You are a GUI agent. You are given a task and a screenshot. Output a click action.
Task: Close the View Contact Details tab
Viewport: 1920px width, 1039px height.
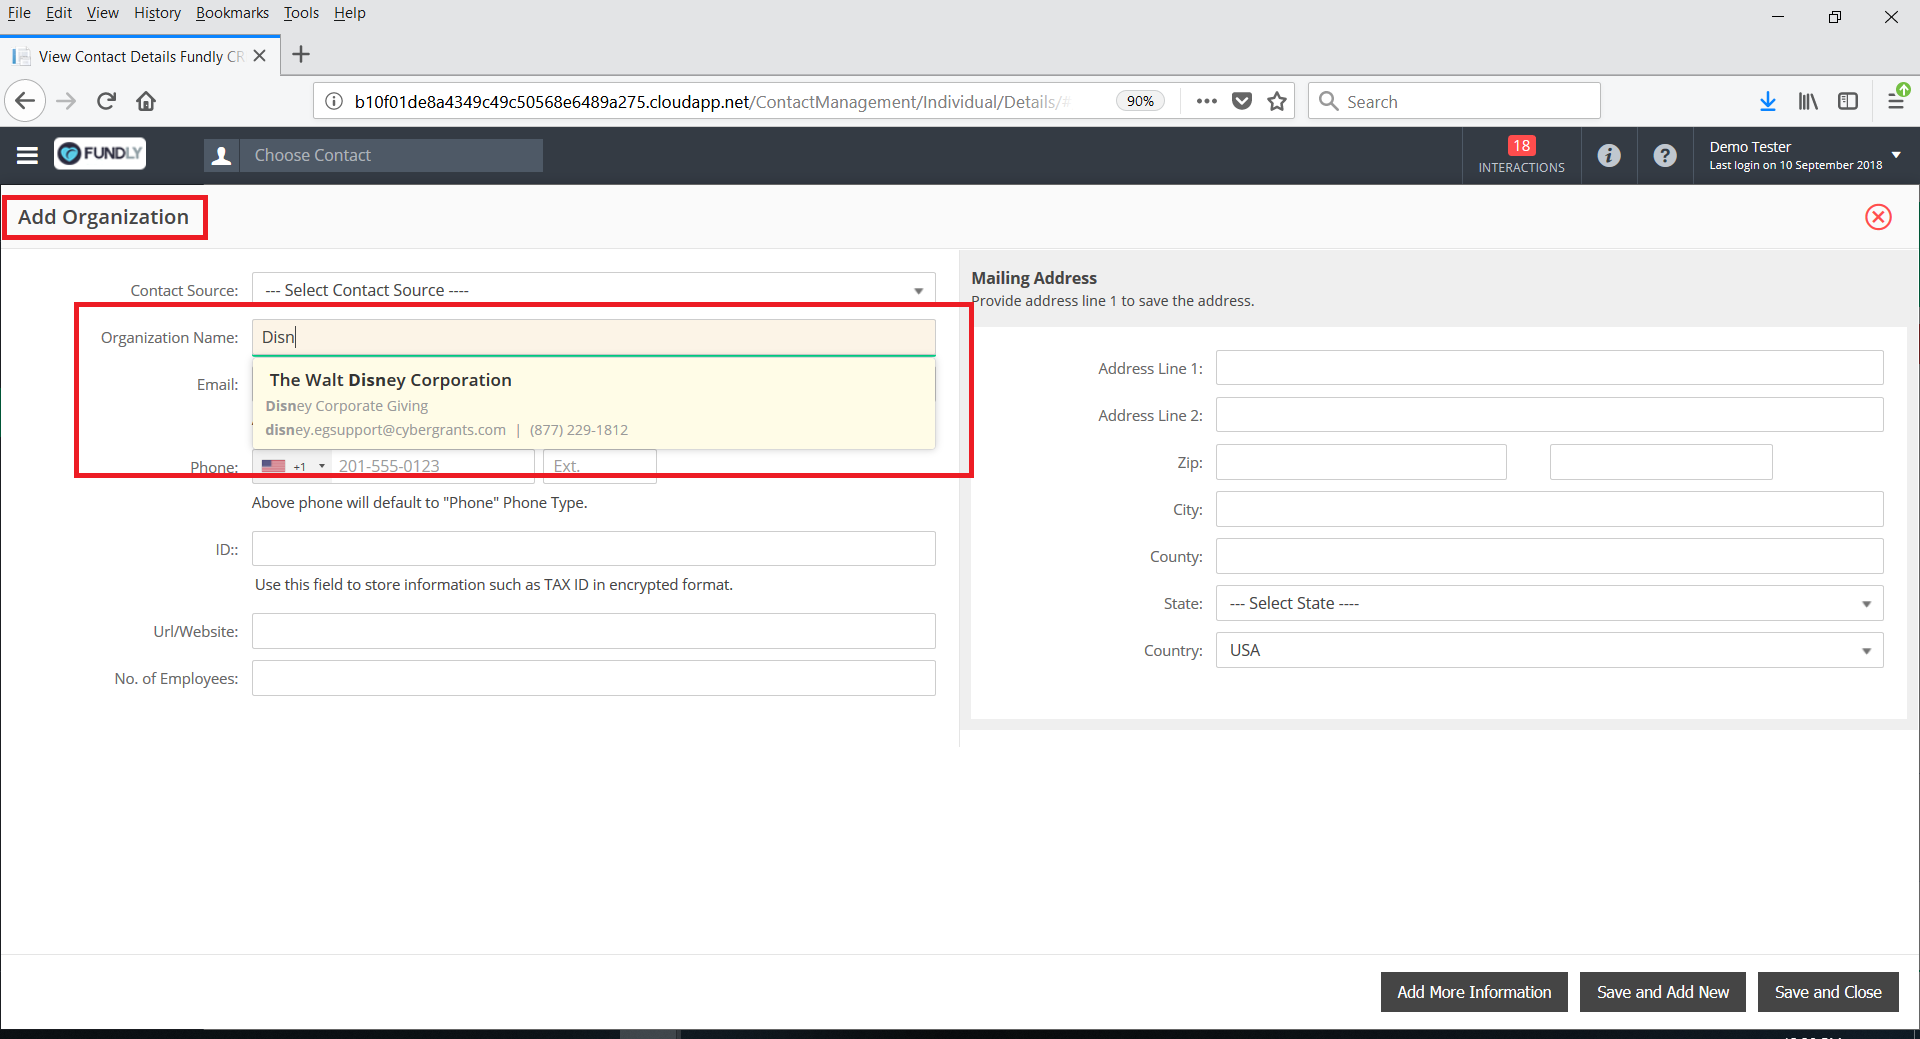260,56
